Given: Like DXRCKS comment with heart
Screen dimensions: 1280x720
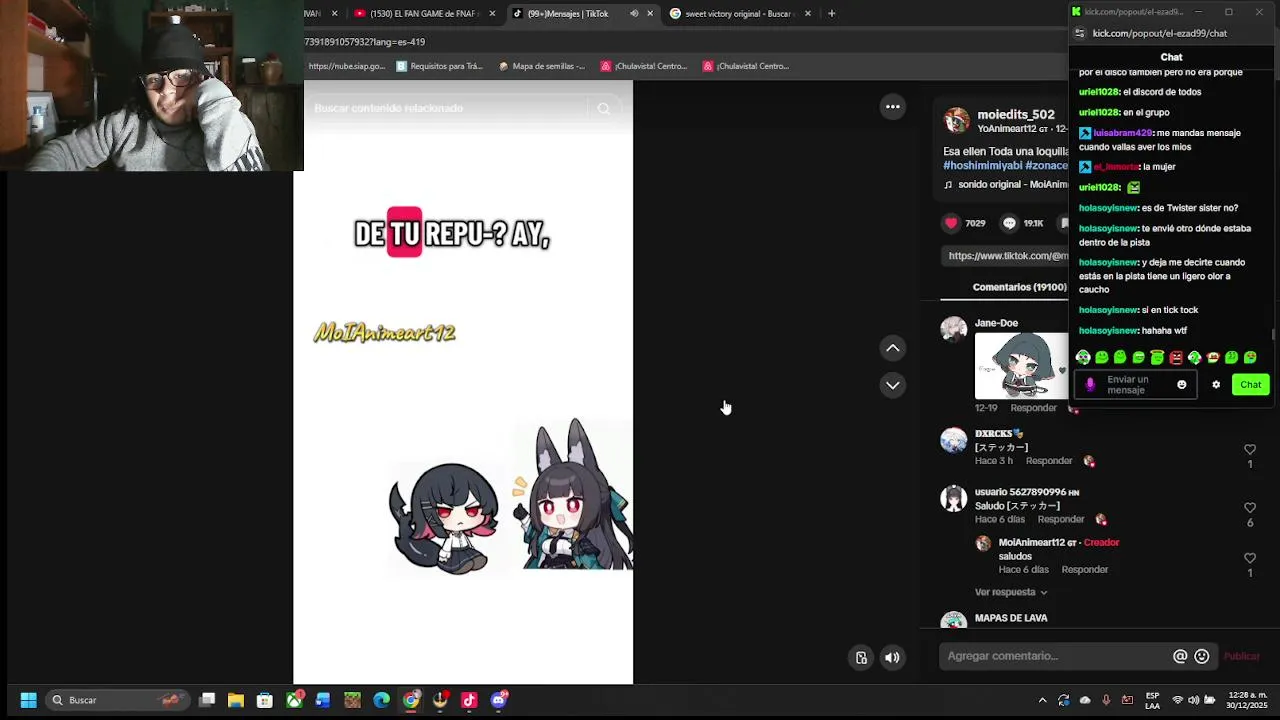Looking at the screenshot, I should (x=1249, y=450).
